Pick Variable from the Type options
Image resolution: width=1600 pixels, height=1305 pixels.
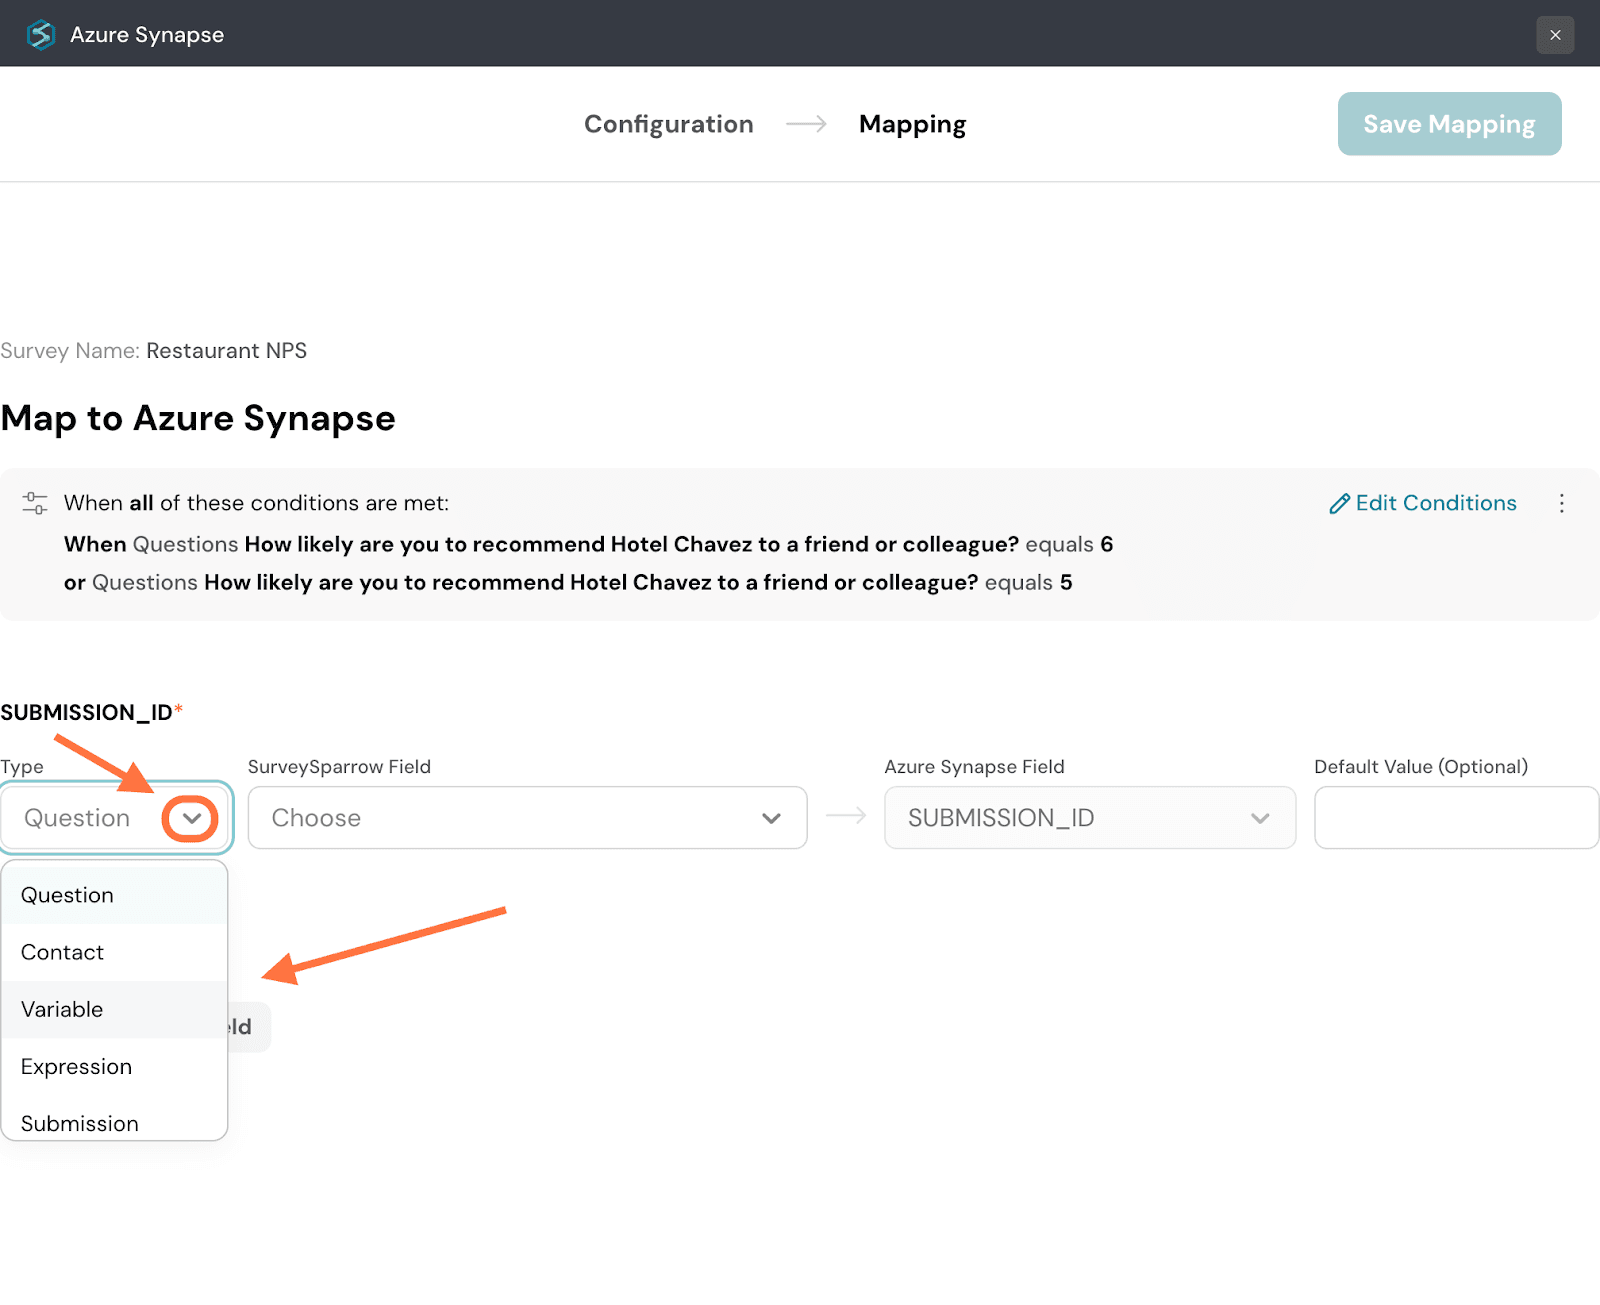[62, 1009]
